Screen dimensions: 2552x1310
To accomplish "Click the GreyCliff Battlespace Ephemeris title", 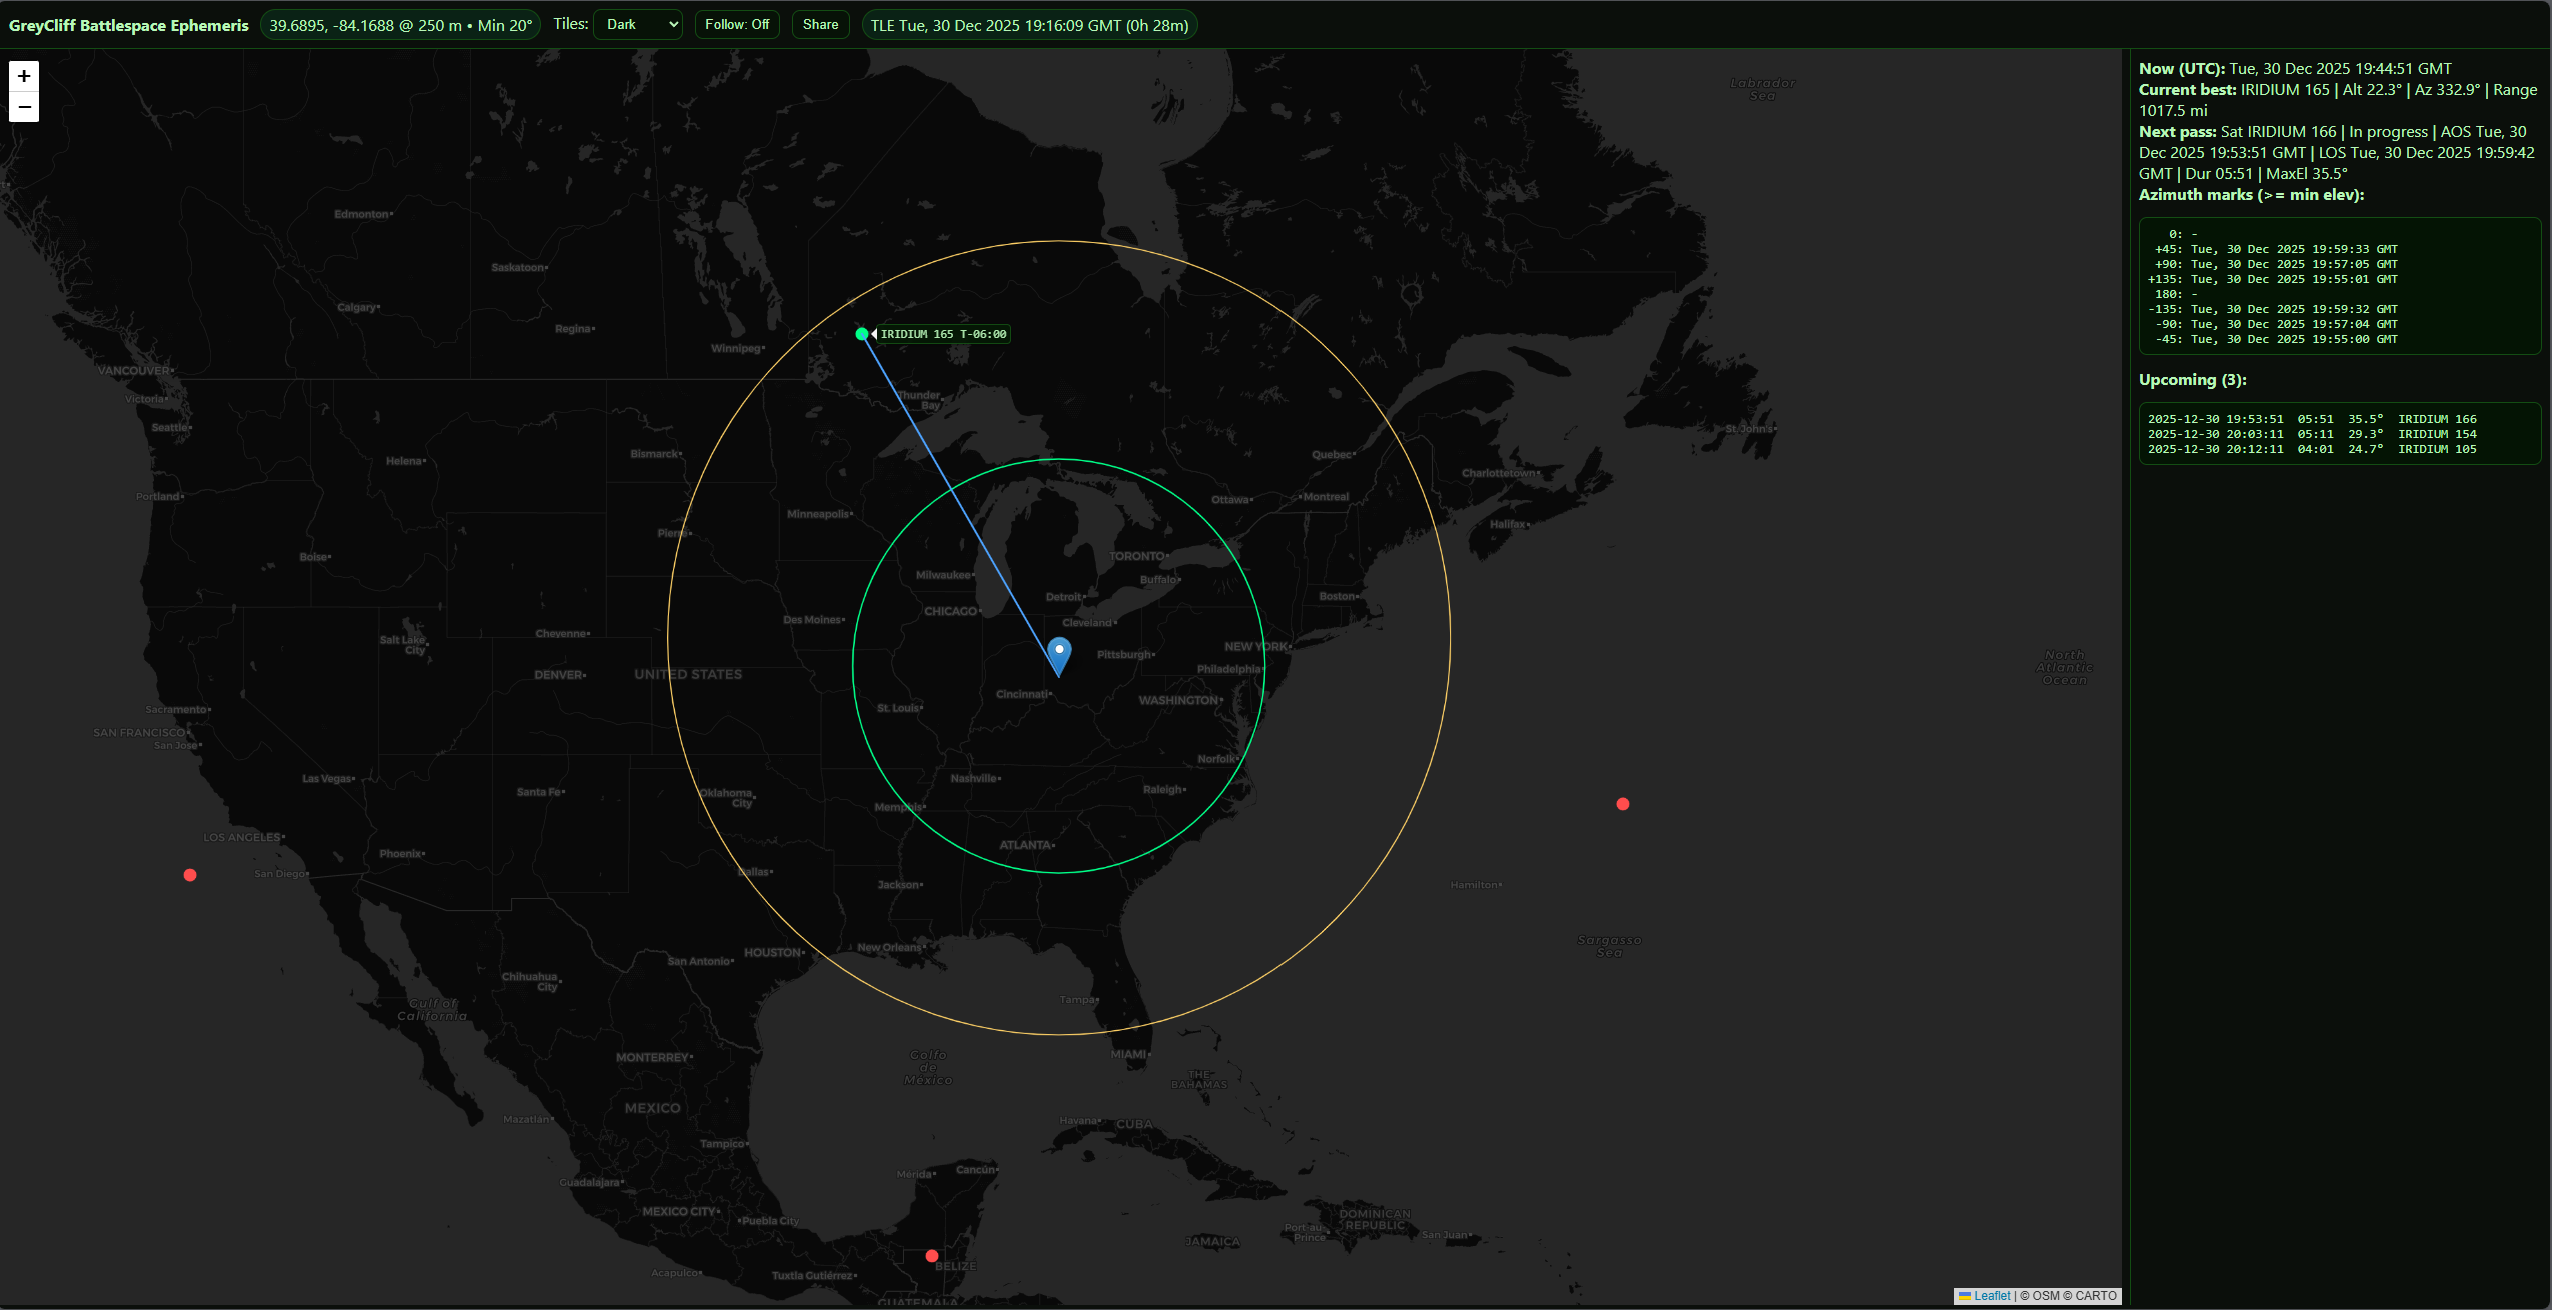I will [x=128, y=24].
